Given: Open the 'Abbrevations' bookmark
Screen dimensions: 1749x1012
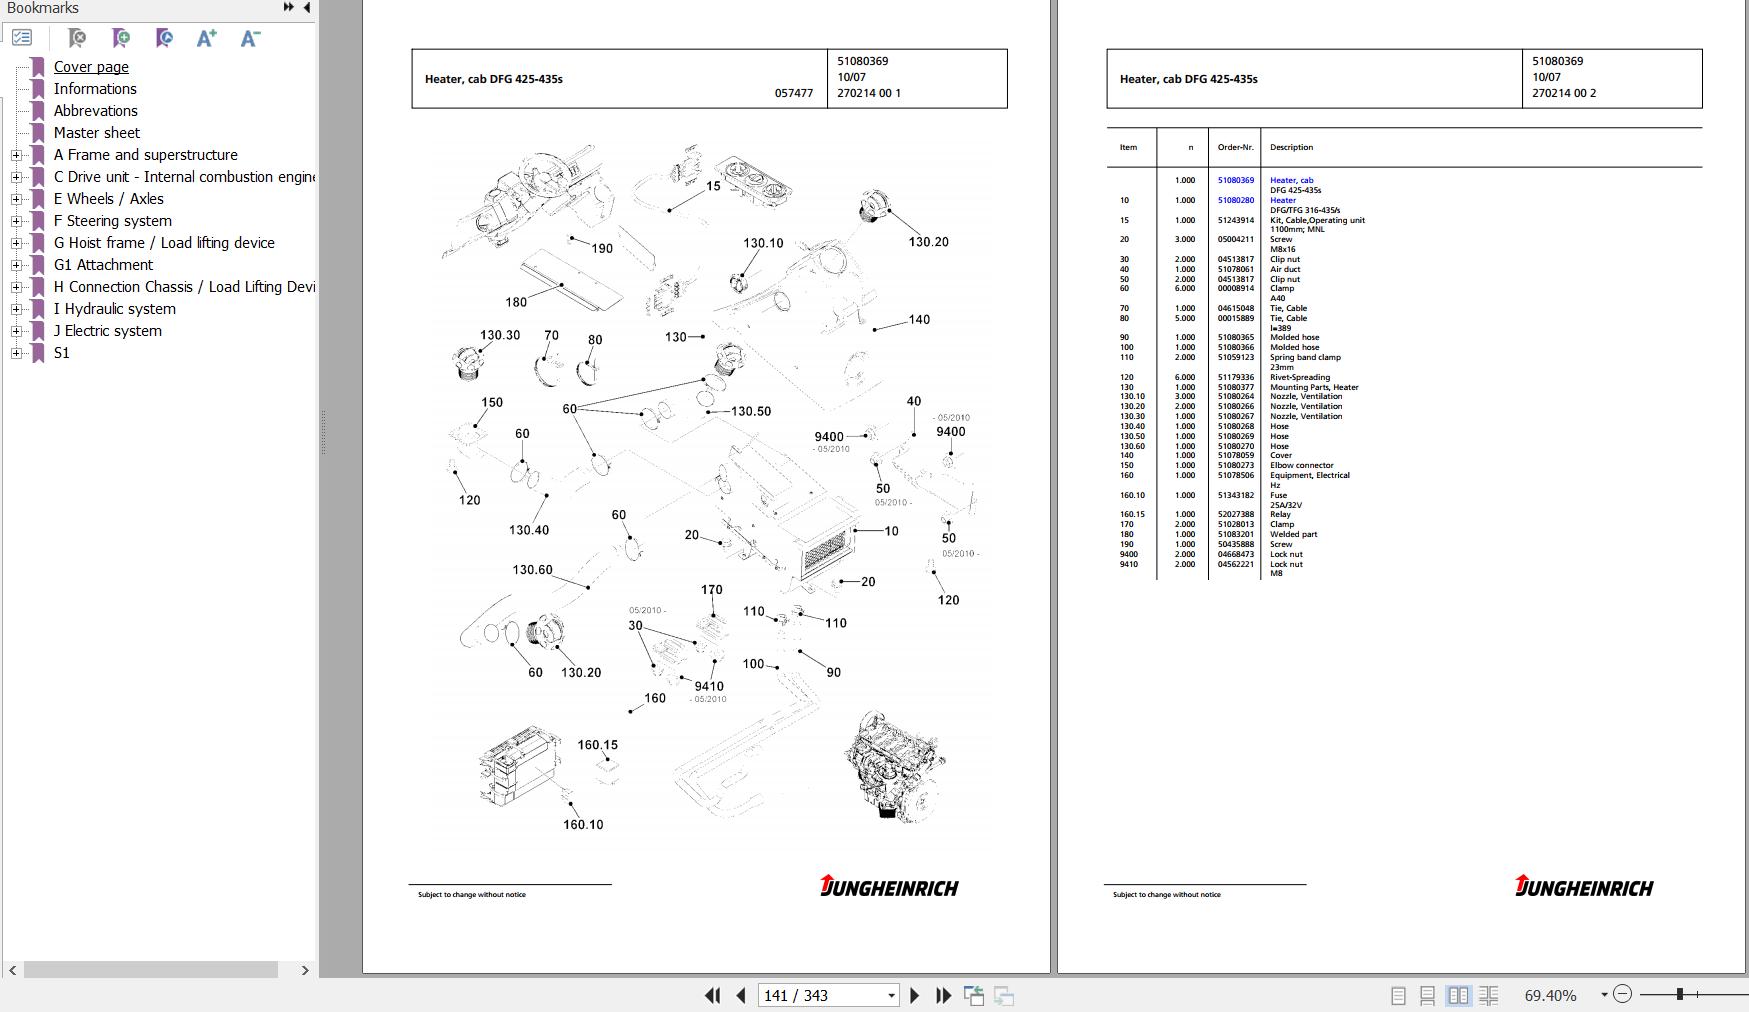Looking at the screenshot, I should tap(96, 111).
